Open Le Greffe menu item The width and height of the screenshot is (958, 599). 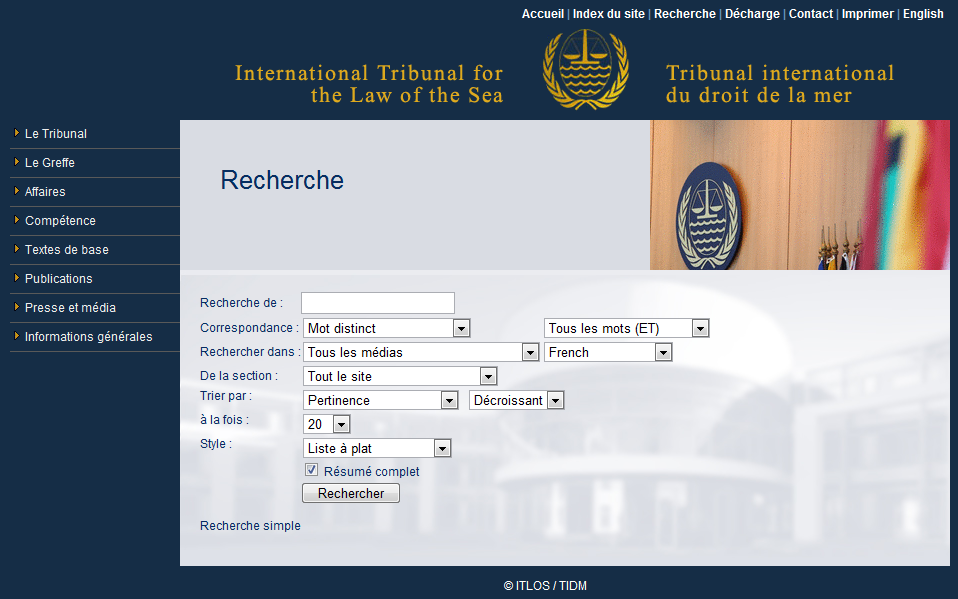pos(49,163)
